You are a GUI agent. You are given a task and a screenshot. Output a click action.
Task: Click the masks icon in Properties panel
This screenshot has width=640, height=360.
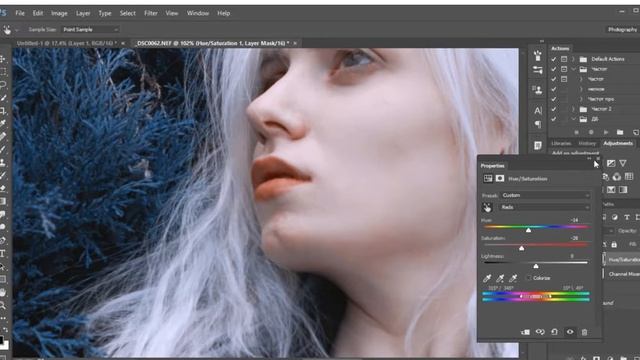coord(500,178)
